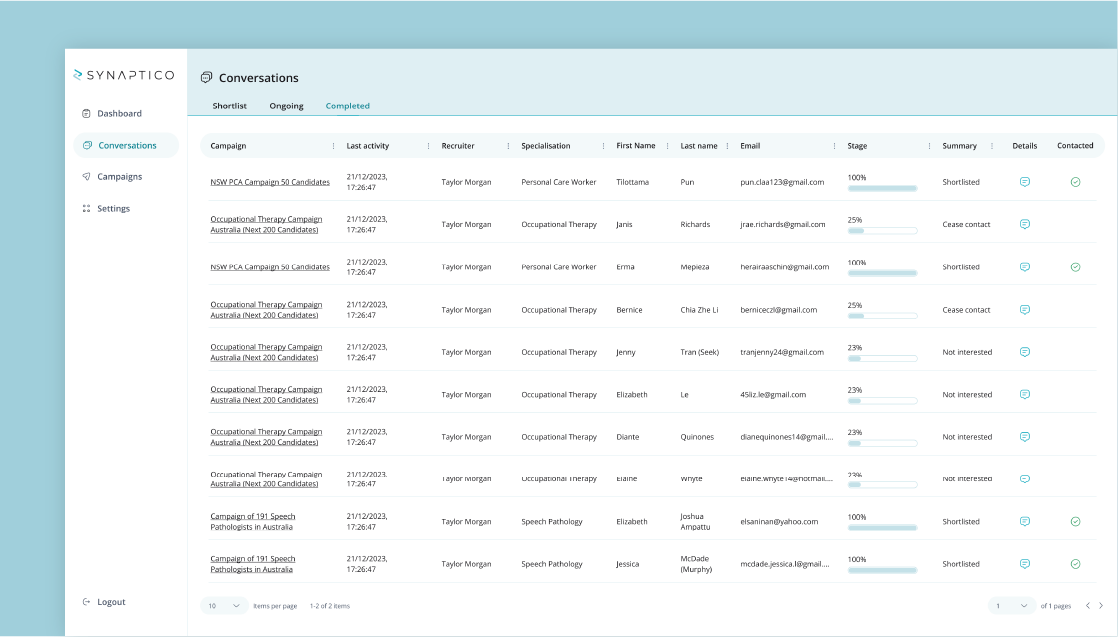
Task: Switch to the Ongoing tab
Action: pos(286,106)
